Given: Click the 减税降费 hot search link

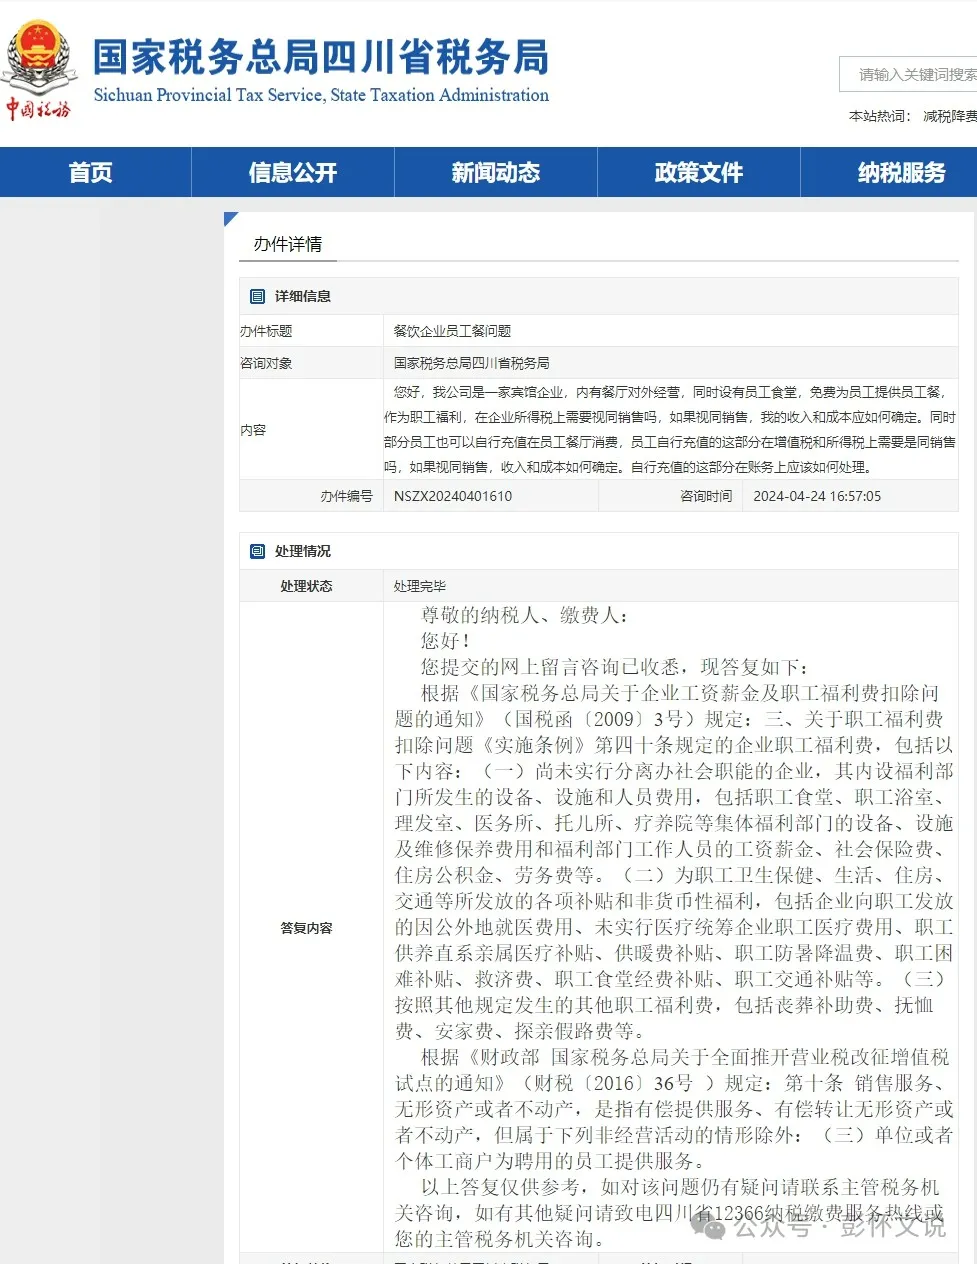Looking at the screenshot, I should (949, 116).
